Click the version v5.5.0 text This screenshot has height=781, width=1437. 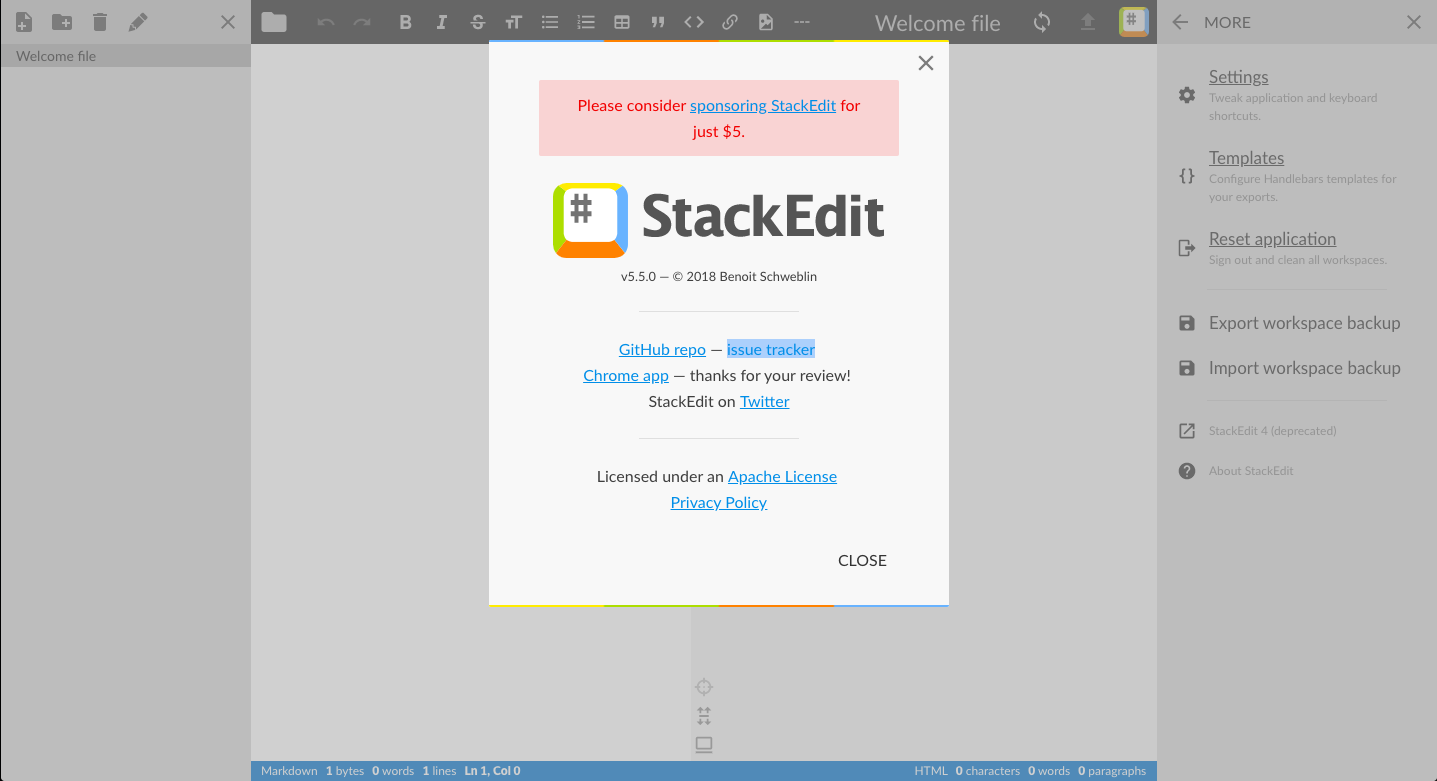tap(638, 276)
